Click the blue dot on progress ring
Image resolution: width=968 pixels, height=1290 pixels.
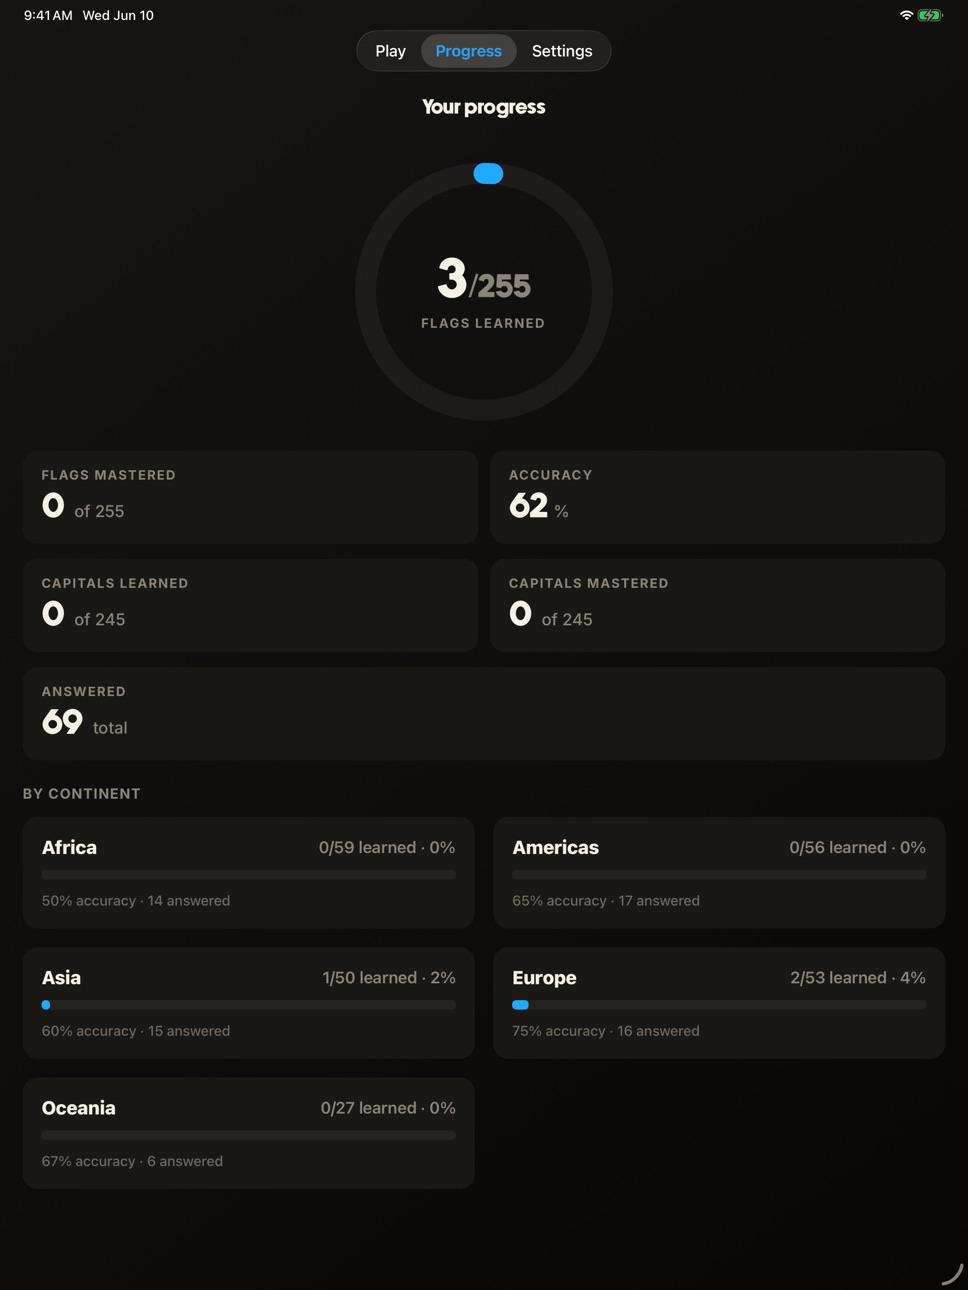(x=488, y=174)
